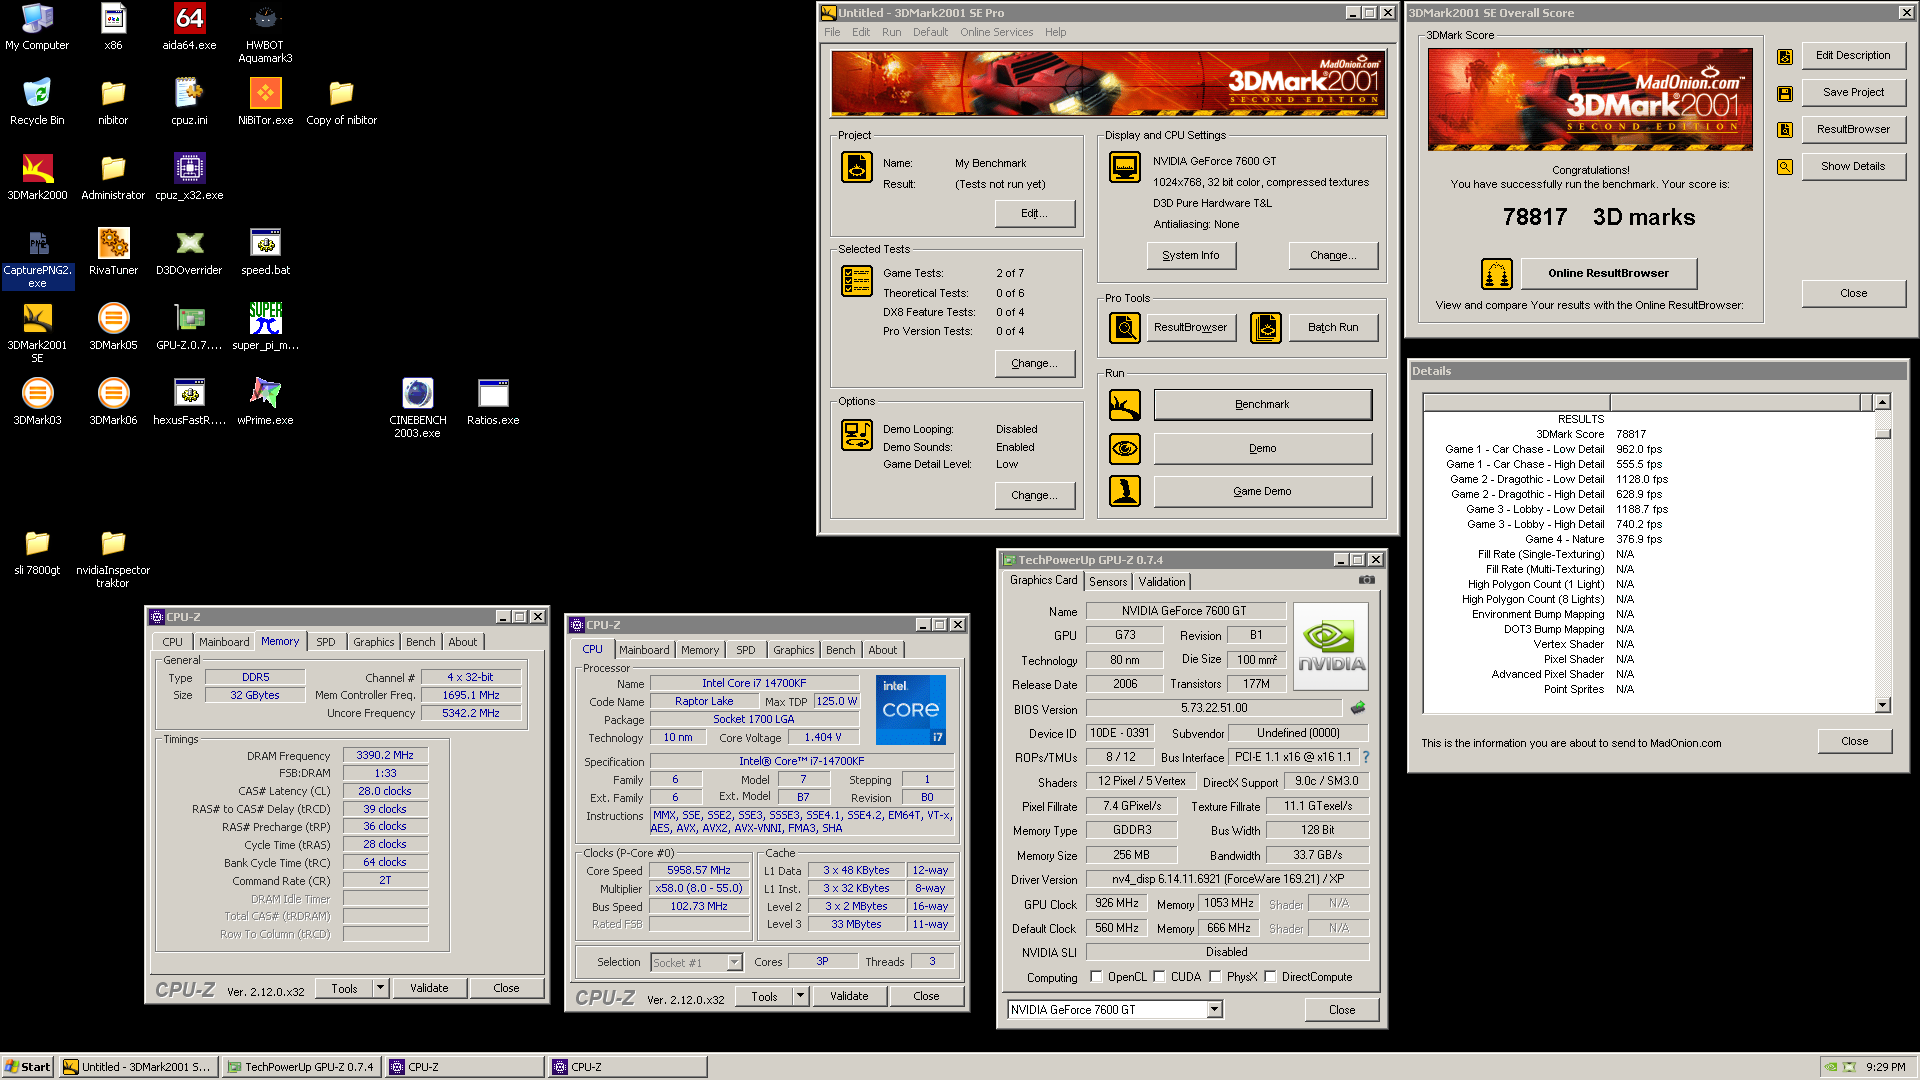Launch CINEBENCH 2003.exe desktop icon
1920x1080 pixels.
click(417, 408)
